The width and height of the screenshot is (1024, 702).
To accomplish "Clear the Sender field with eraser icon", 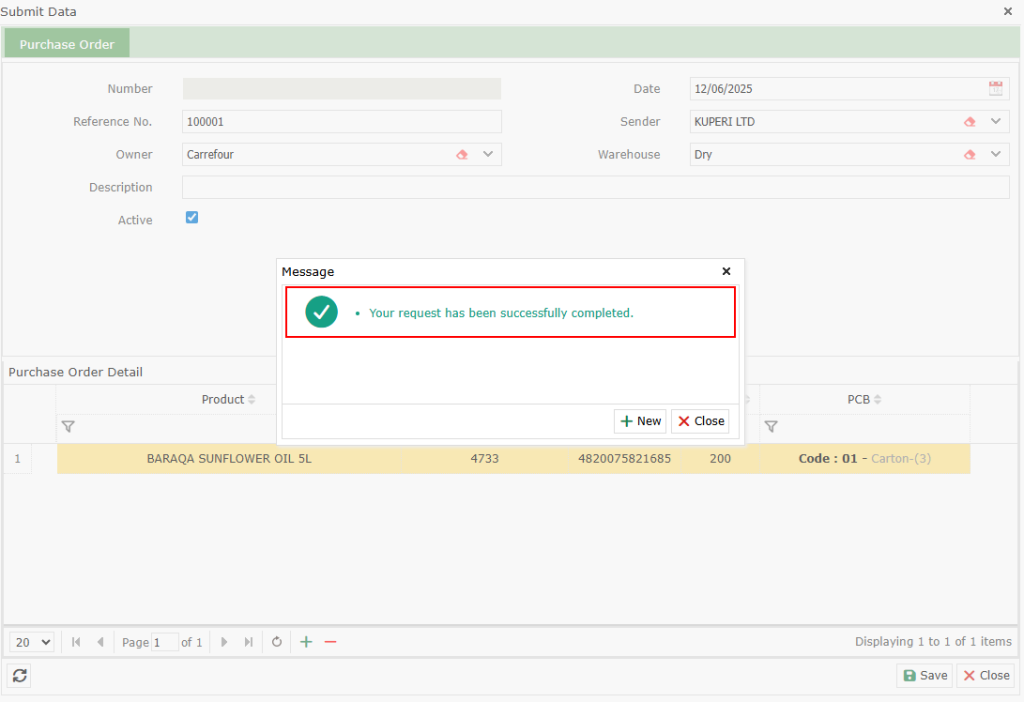I will point(969,122).
